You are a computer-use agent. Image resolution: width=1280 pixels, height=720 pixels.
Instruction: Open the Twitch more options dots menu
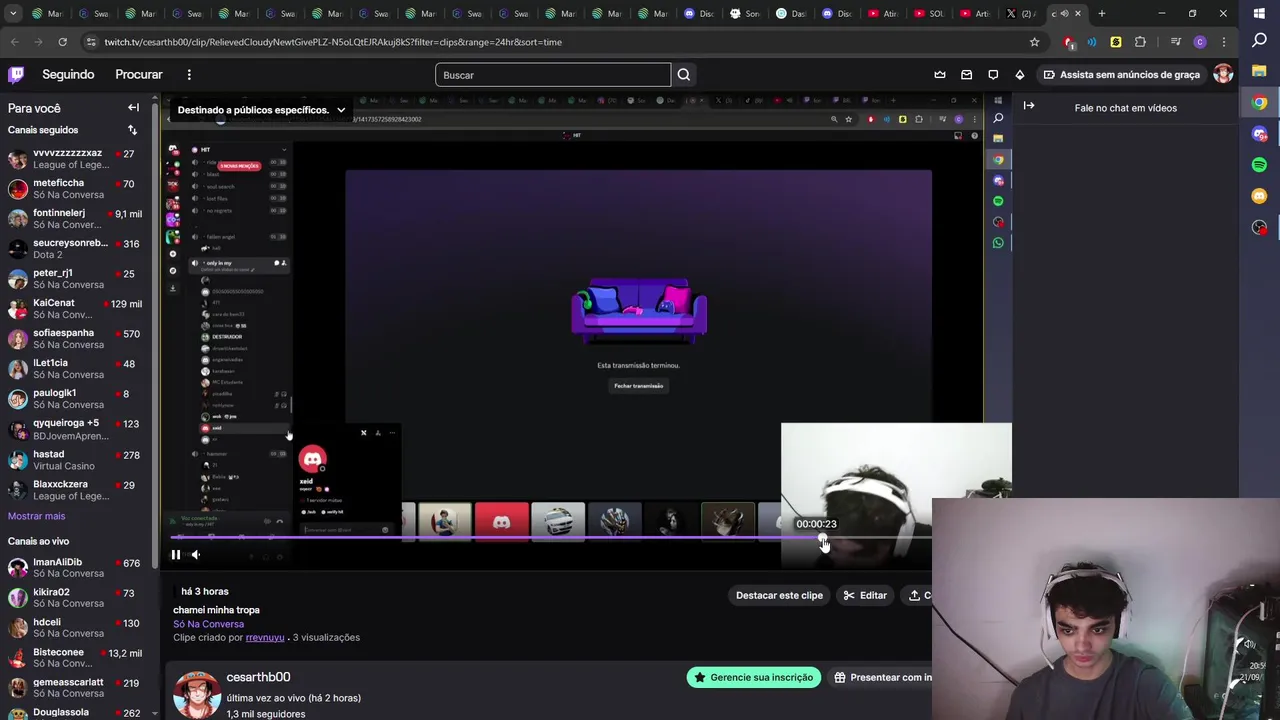tap(189, 75)
